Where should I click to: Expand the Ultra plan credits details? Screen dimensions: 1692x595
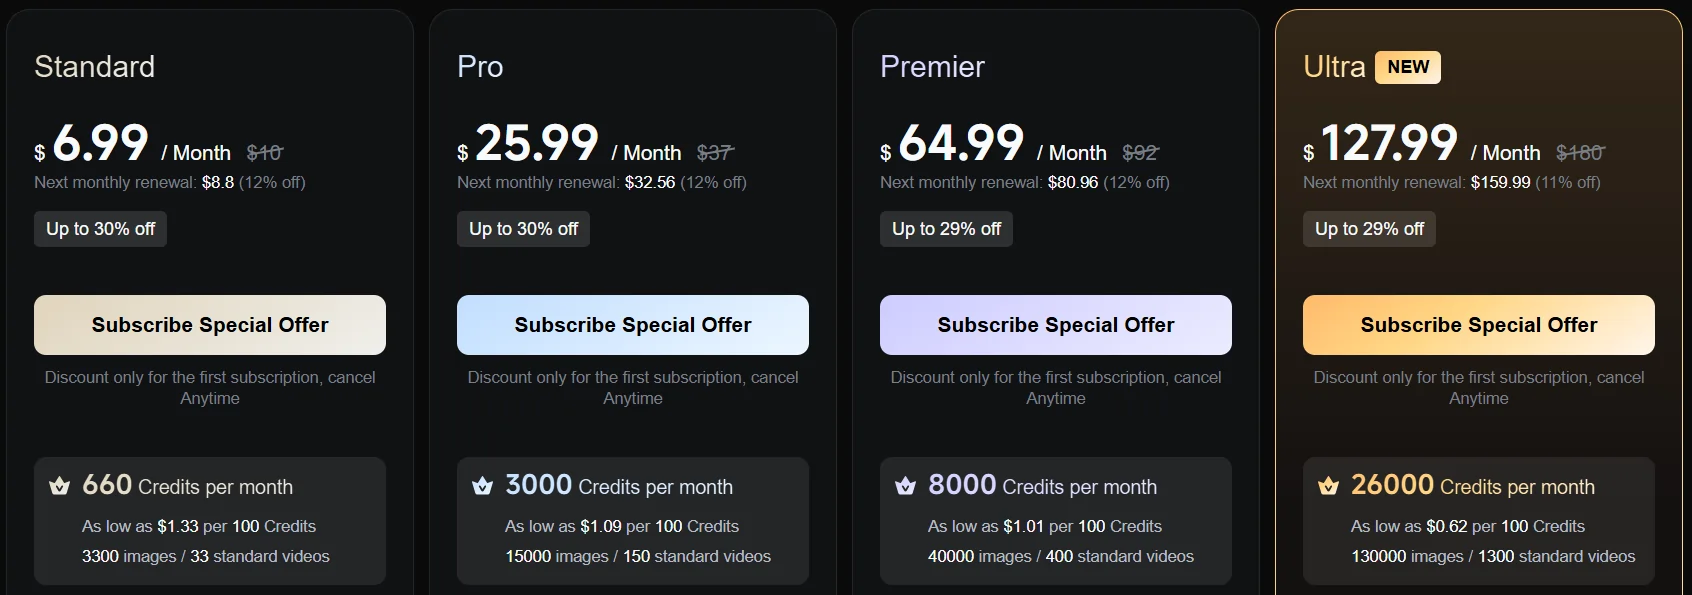(x=1478, y=521)
